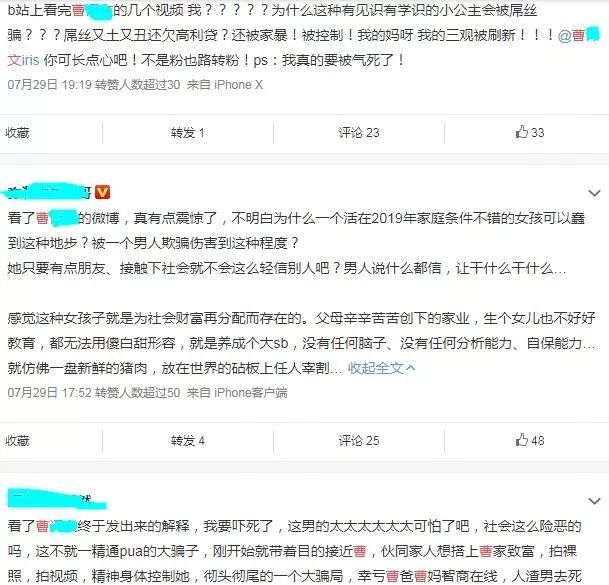The height and width of the screenshot is (585, 609).
Task: Click 收藏 under the first post
Action: click(17, 133)
